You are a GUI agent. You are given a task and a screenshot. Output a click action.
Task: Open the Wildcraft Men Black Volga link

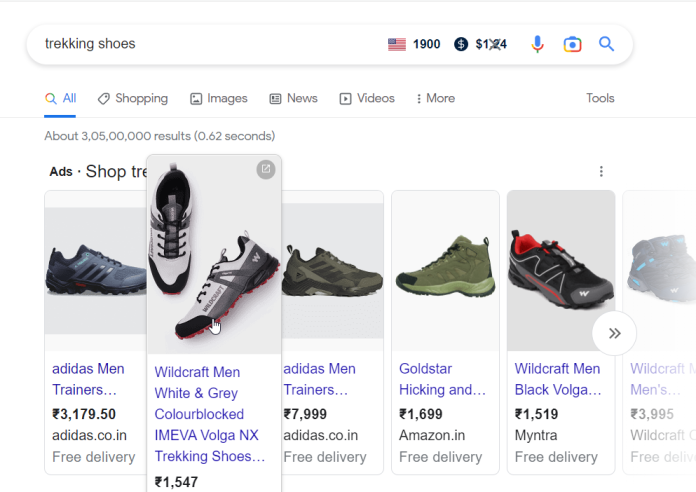point(558,379)
